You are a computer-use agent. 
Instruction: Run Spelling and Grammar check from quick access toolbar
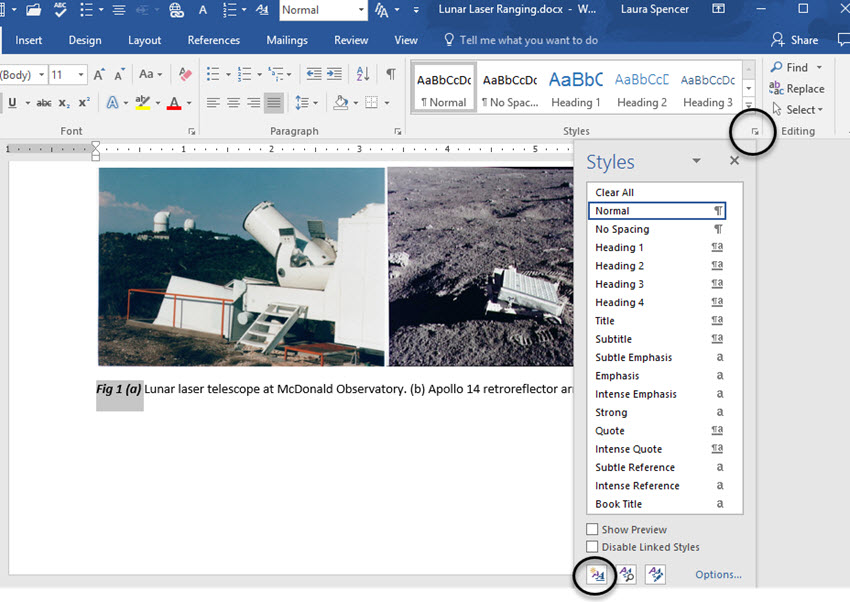coord(60,9)
